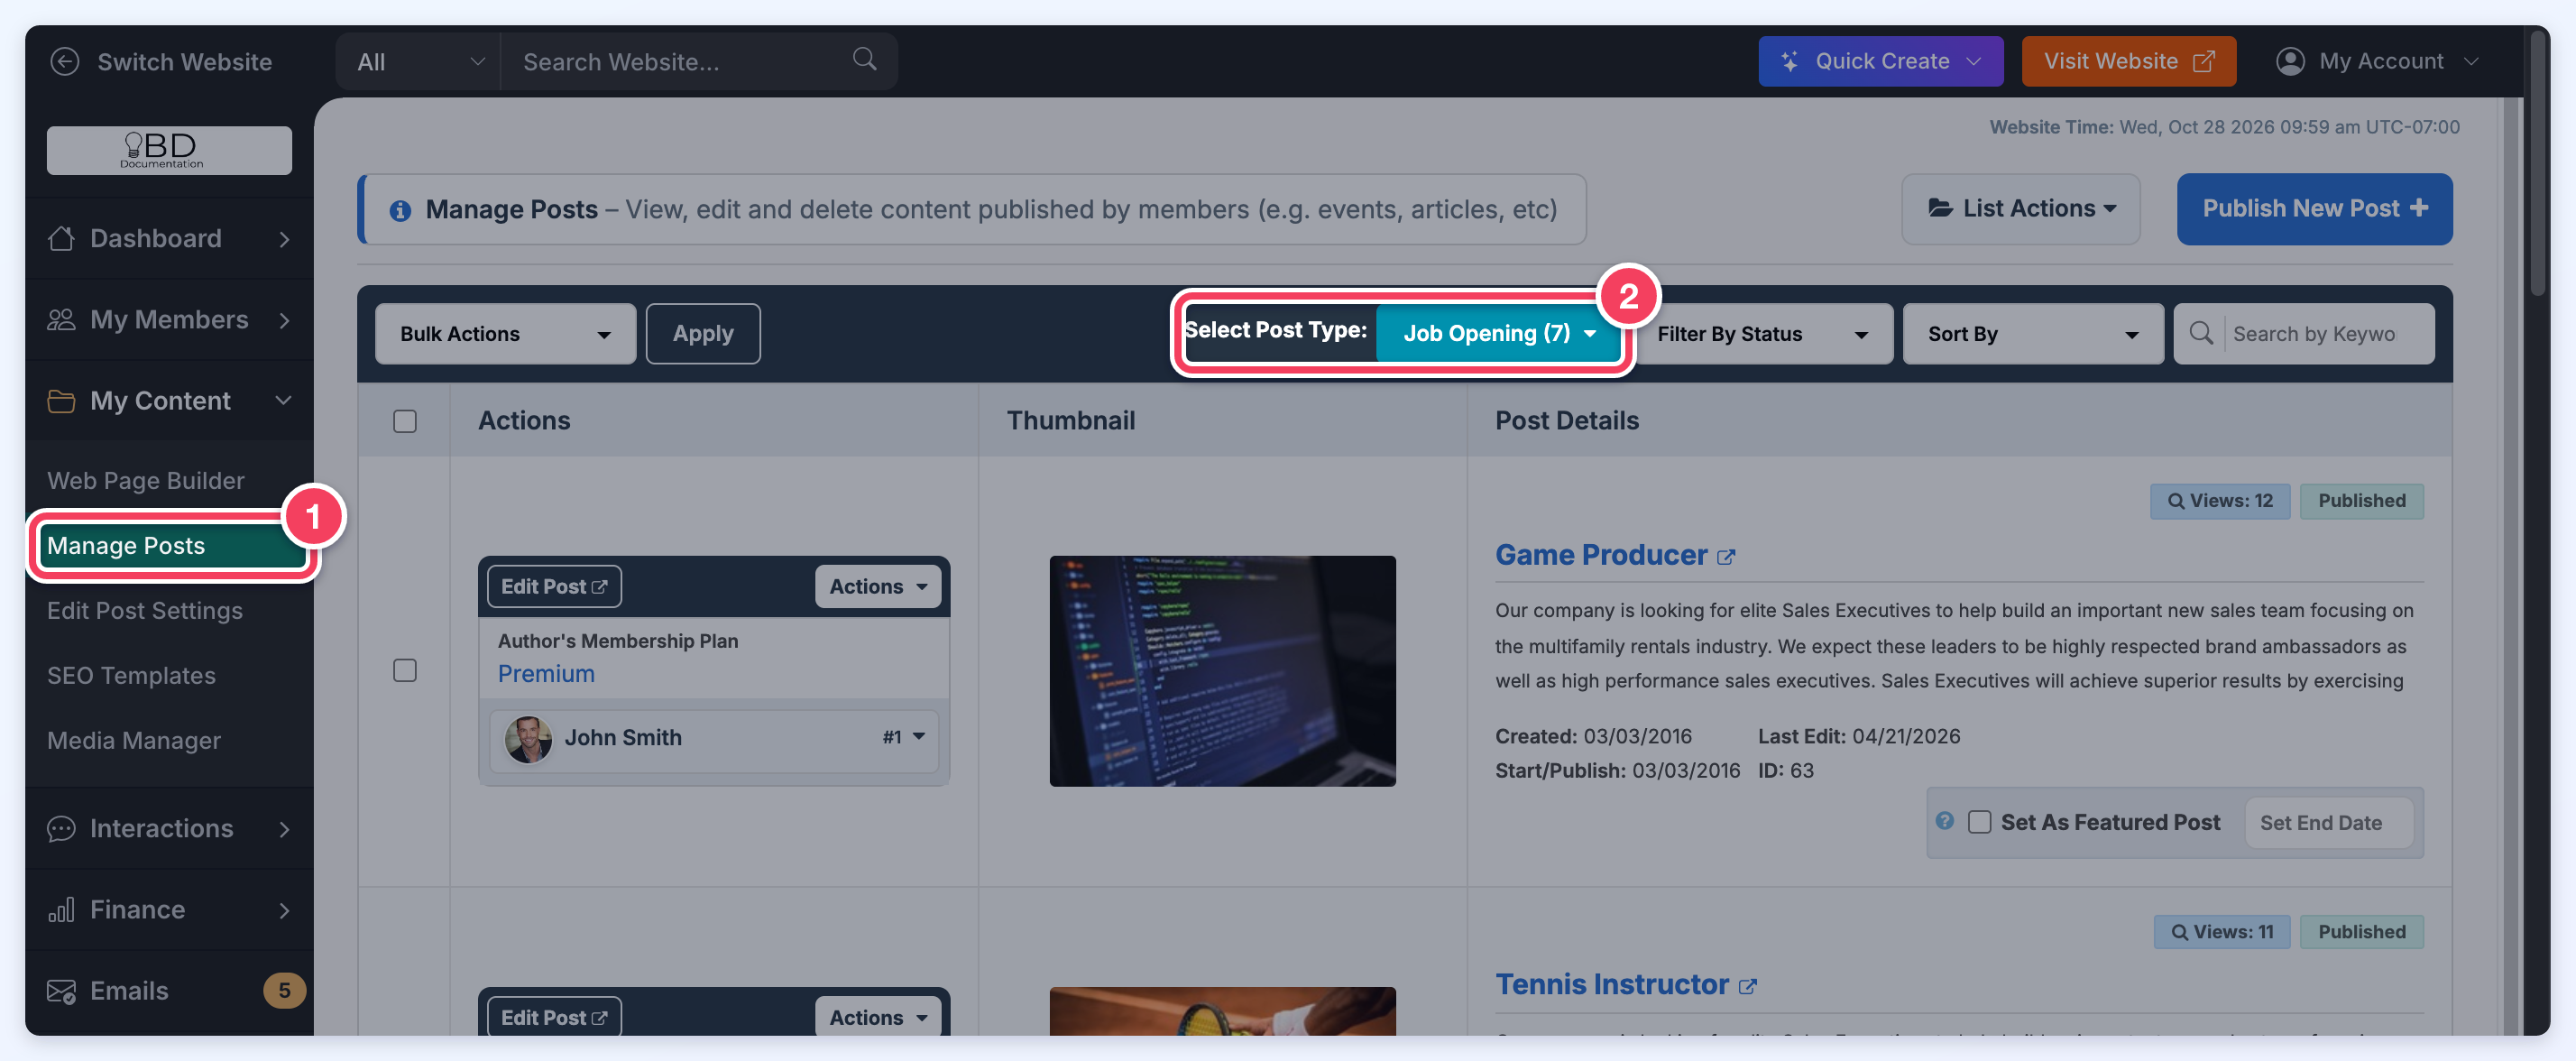
Task: Click the blue info icon beside Manage Posts
Action: coord(400,211)
